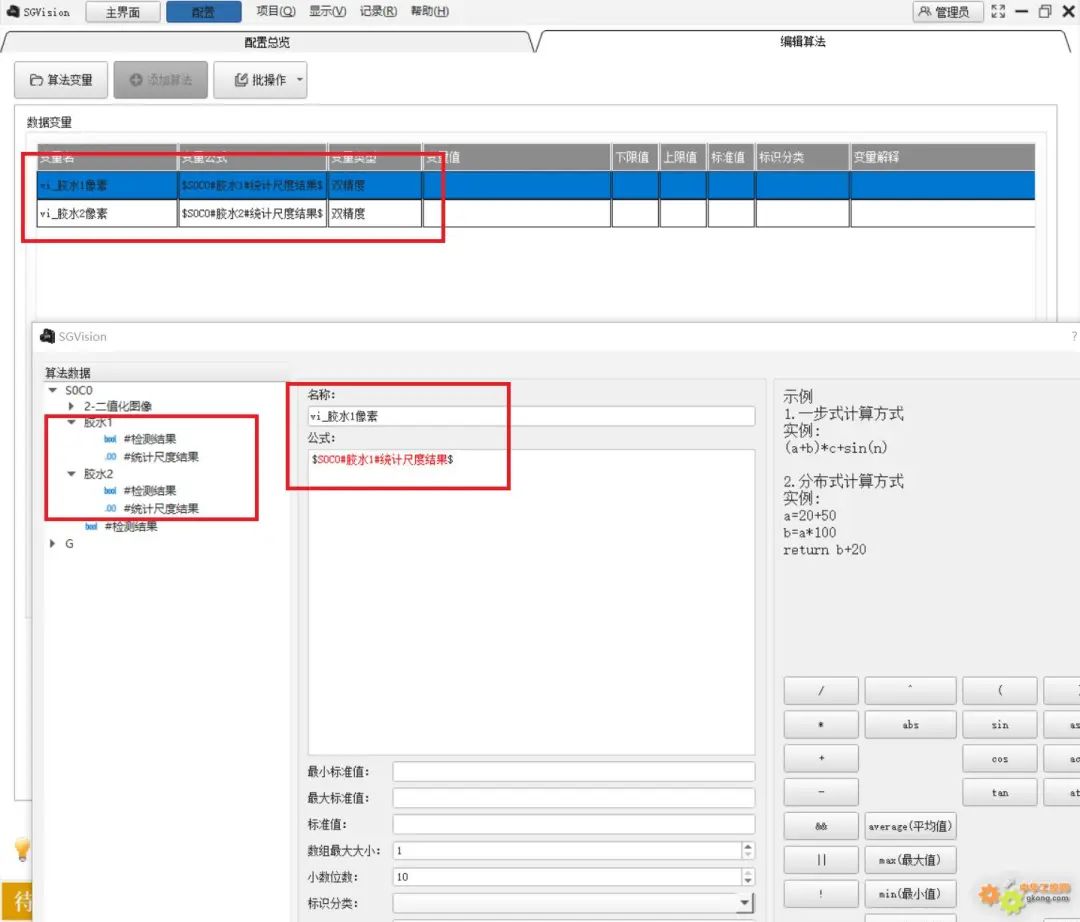Collapse the 胶水1 tree node

coord(71,423)
